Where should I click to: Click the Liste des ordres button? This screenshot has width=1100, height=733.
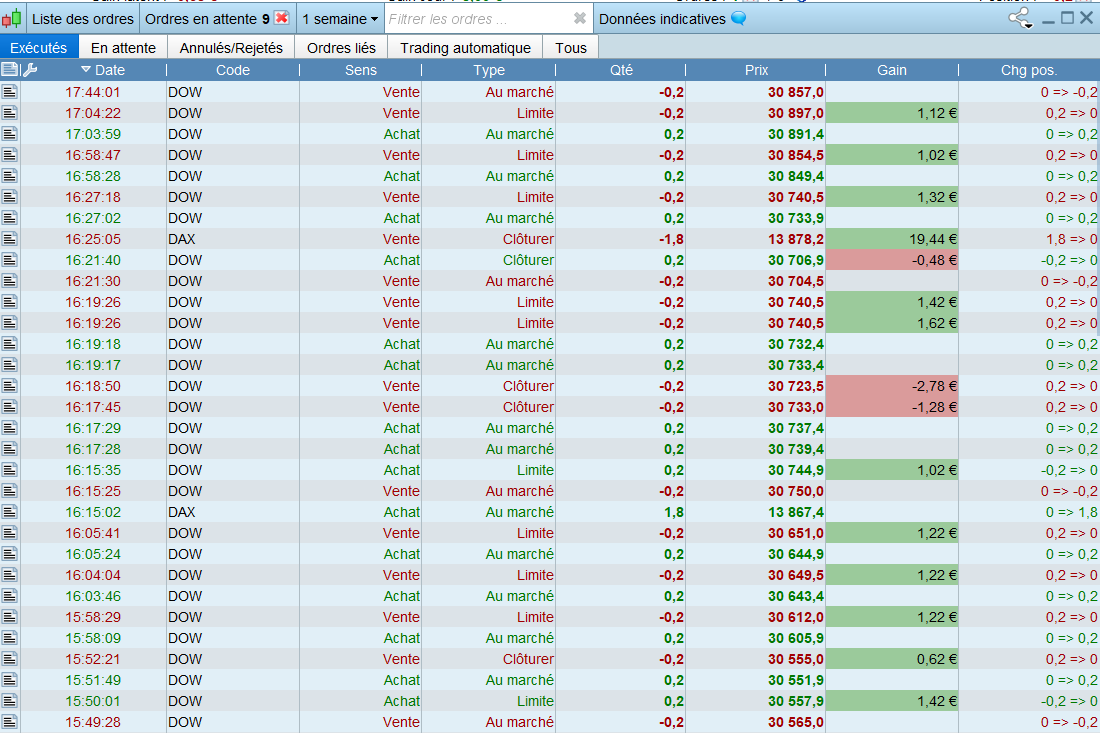point(83,19)
